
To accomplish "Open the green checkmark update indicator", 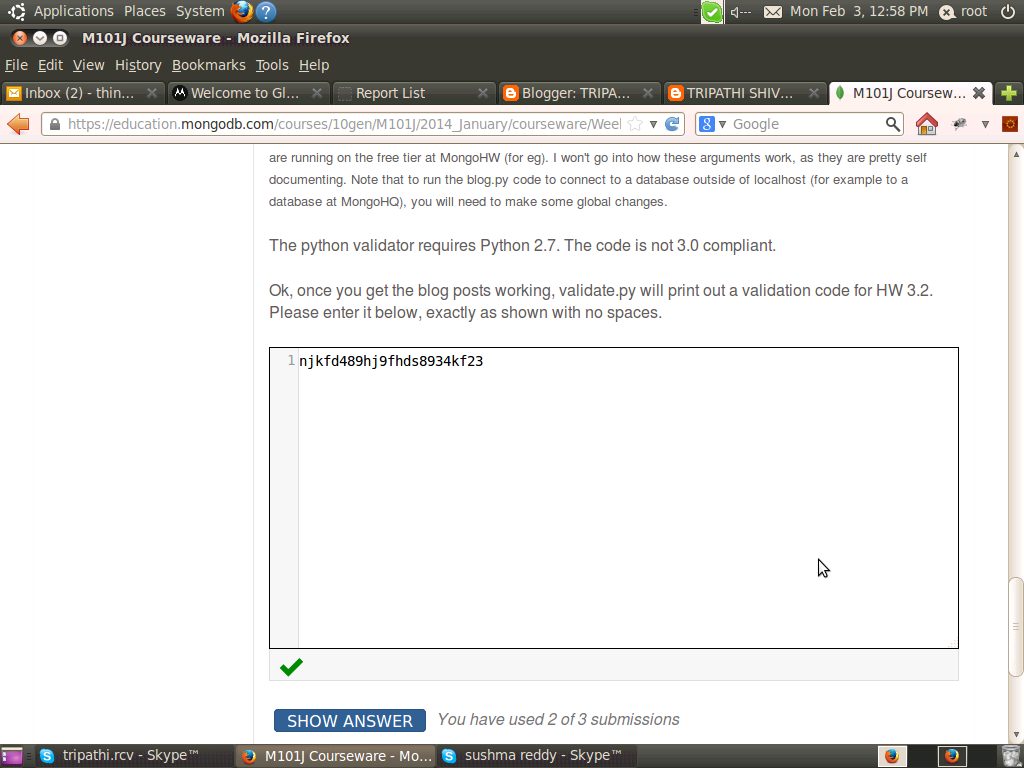I will pyautogui.click(x=712, y=12).
